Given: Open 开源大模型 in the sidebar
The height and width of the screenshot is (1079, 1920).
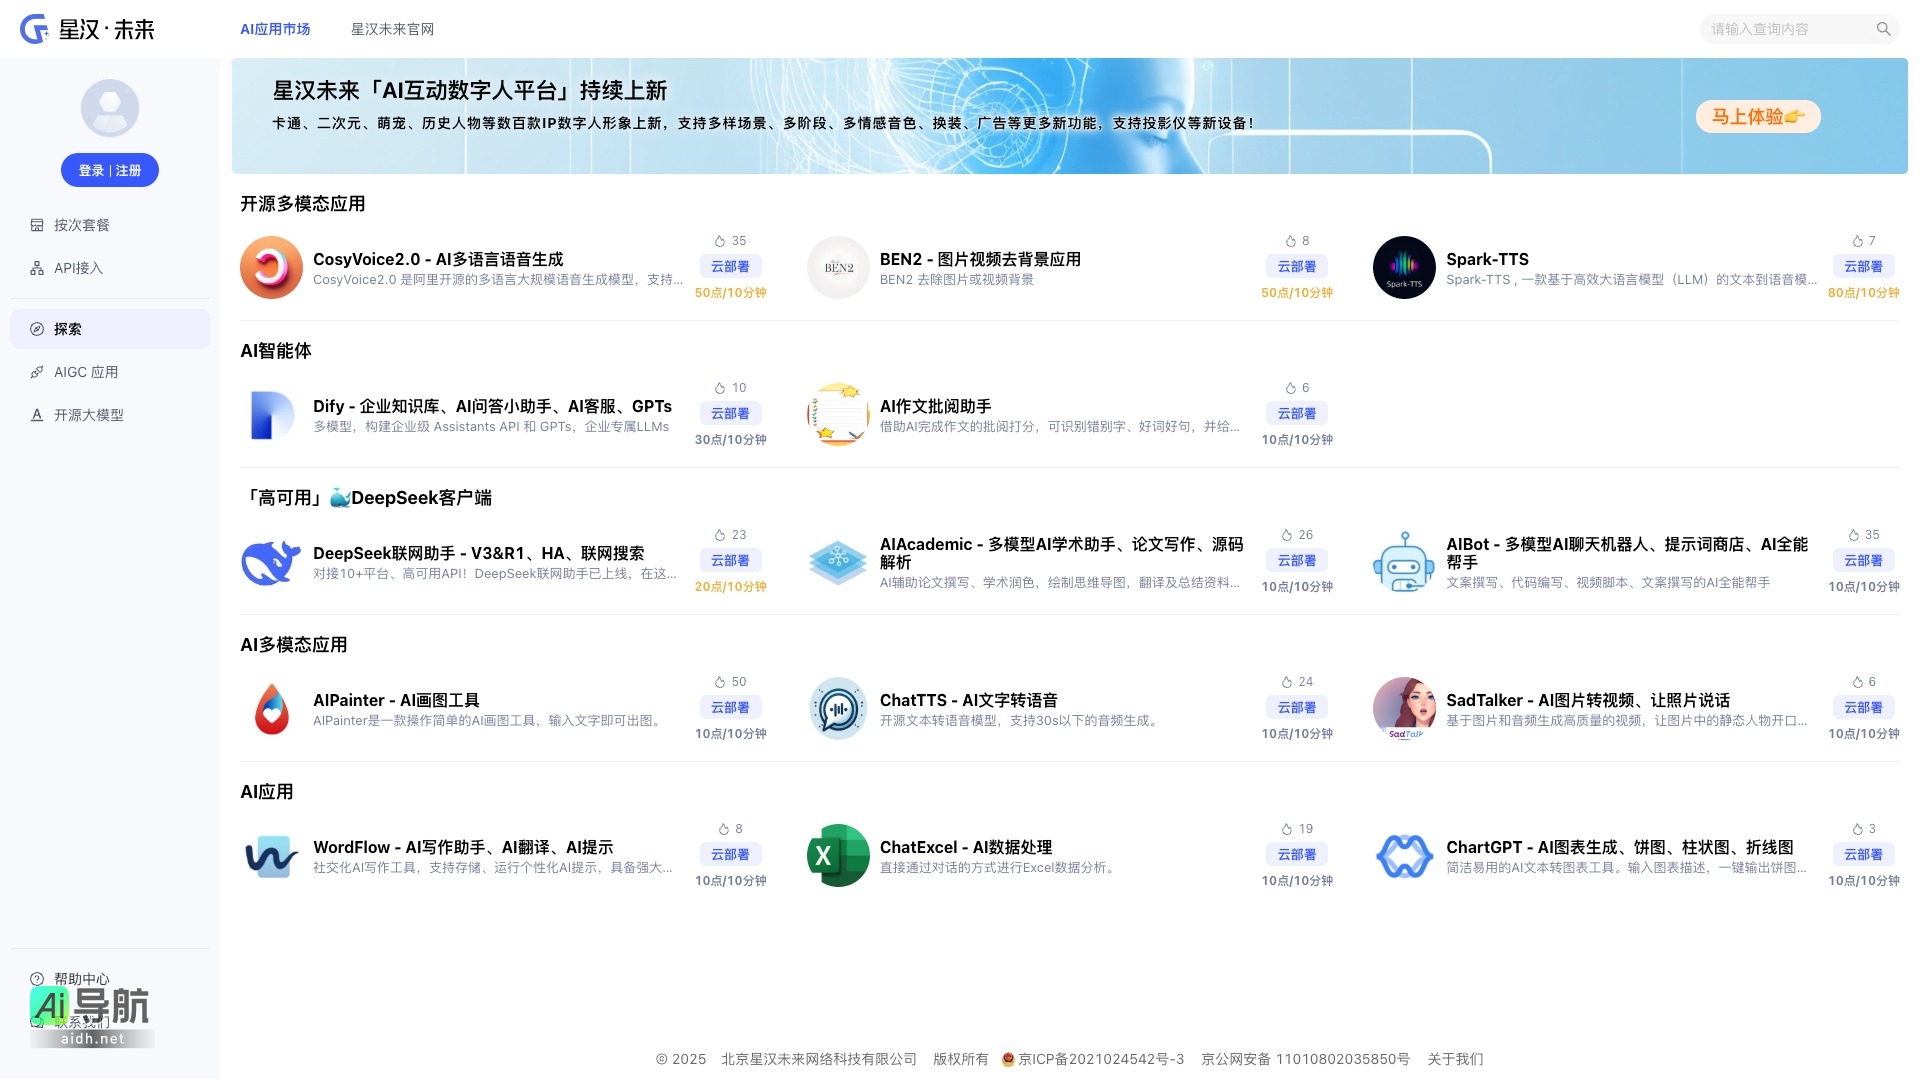Looking at the screenshot, I should click(89, 415).
